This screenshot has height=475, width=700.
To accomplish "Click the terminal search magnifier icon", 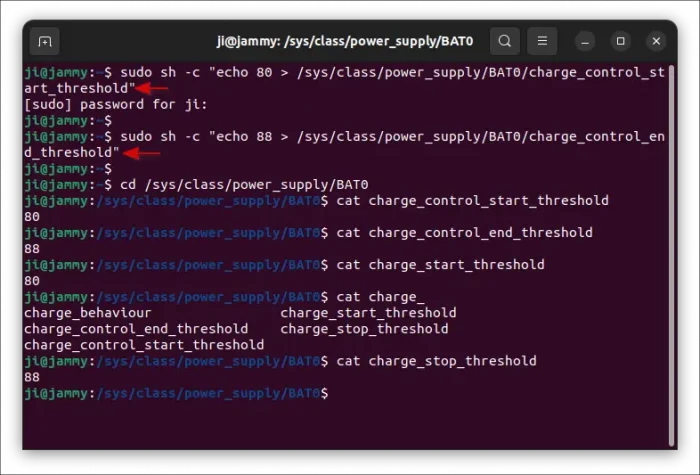I will click(505, 41).
